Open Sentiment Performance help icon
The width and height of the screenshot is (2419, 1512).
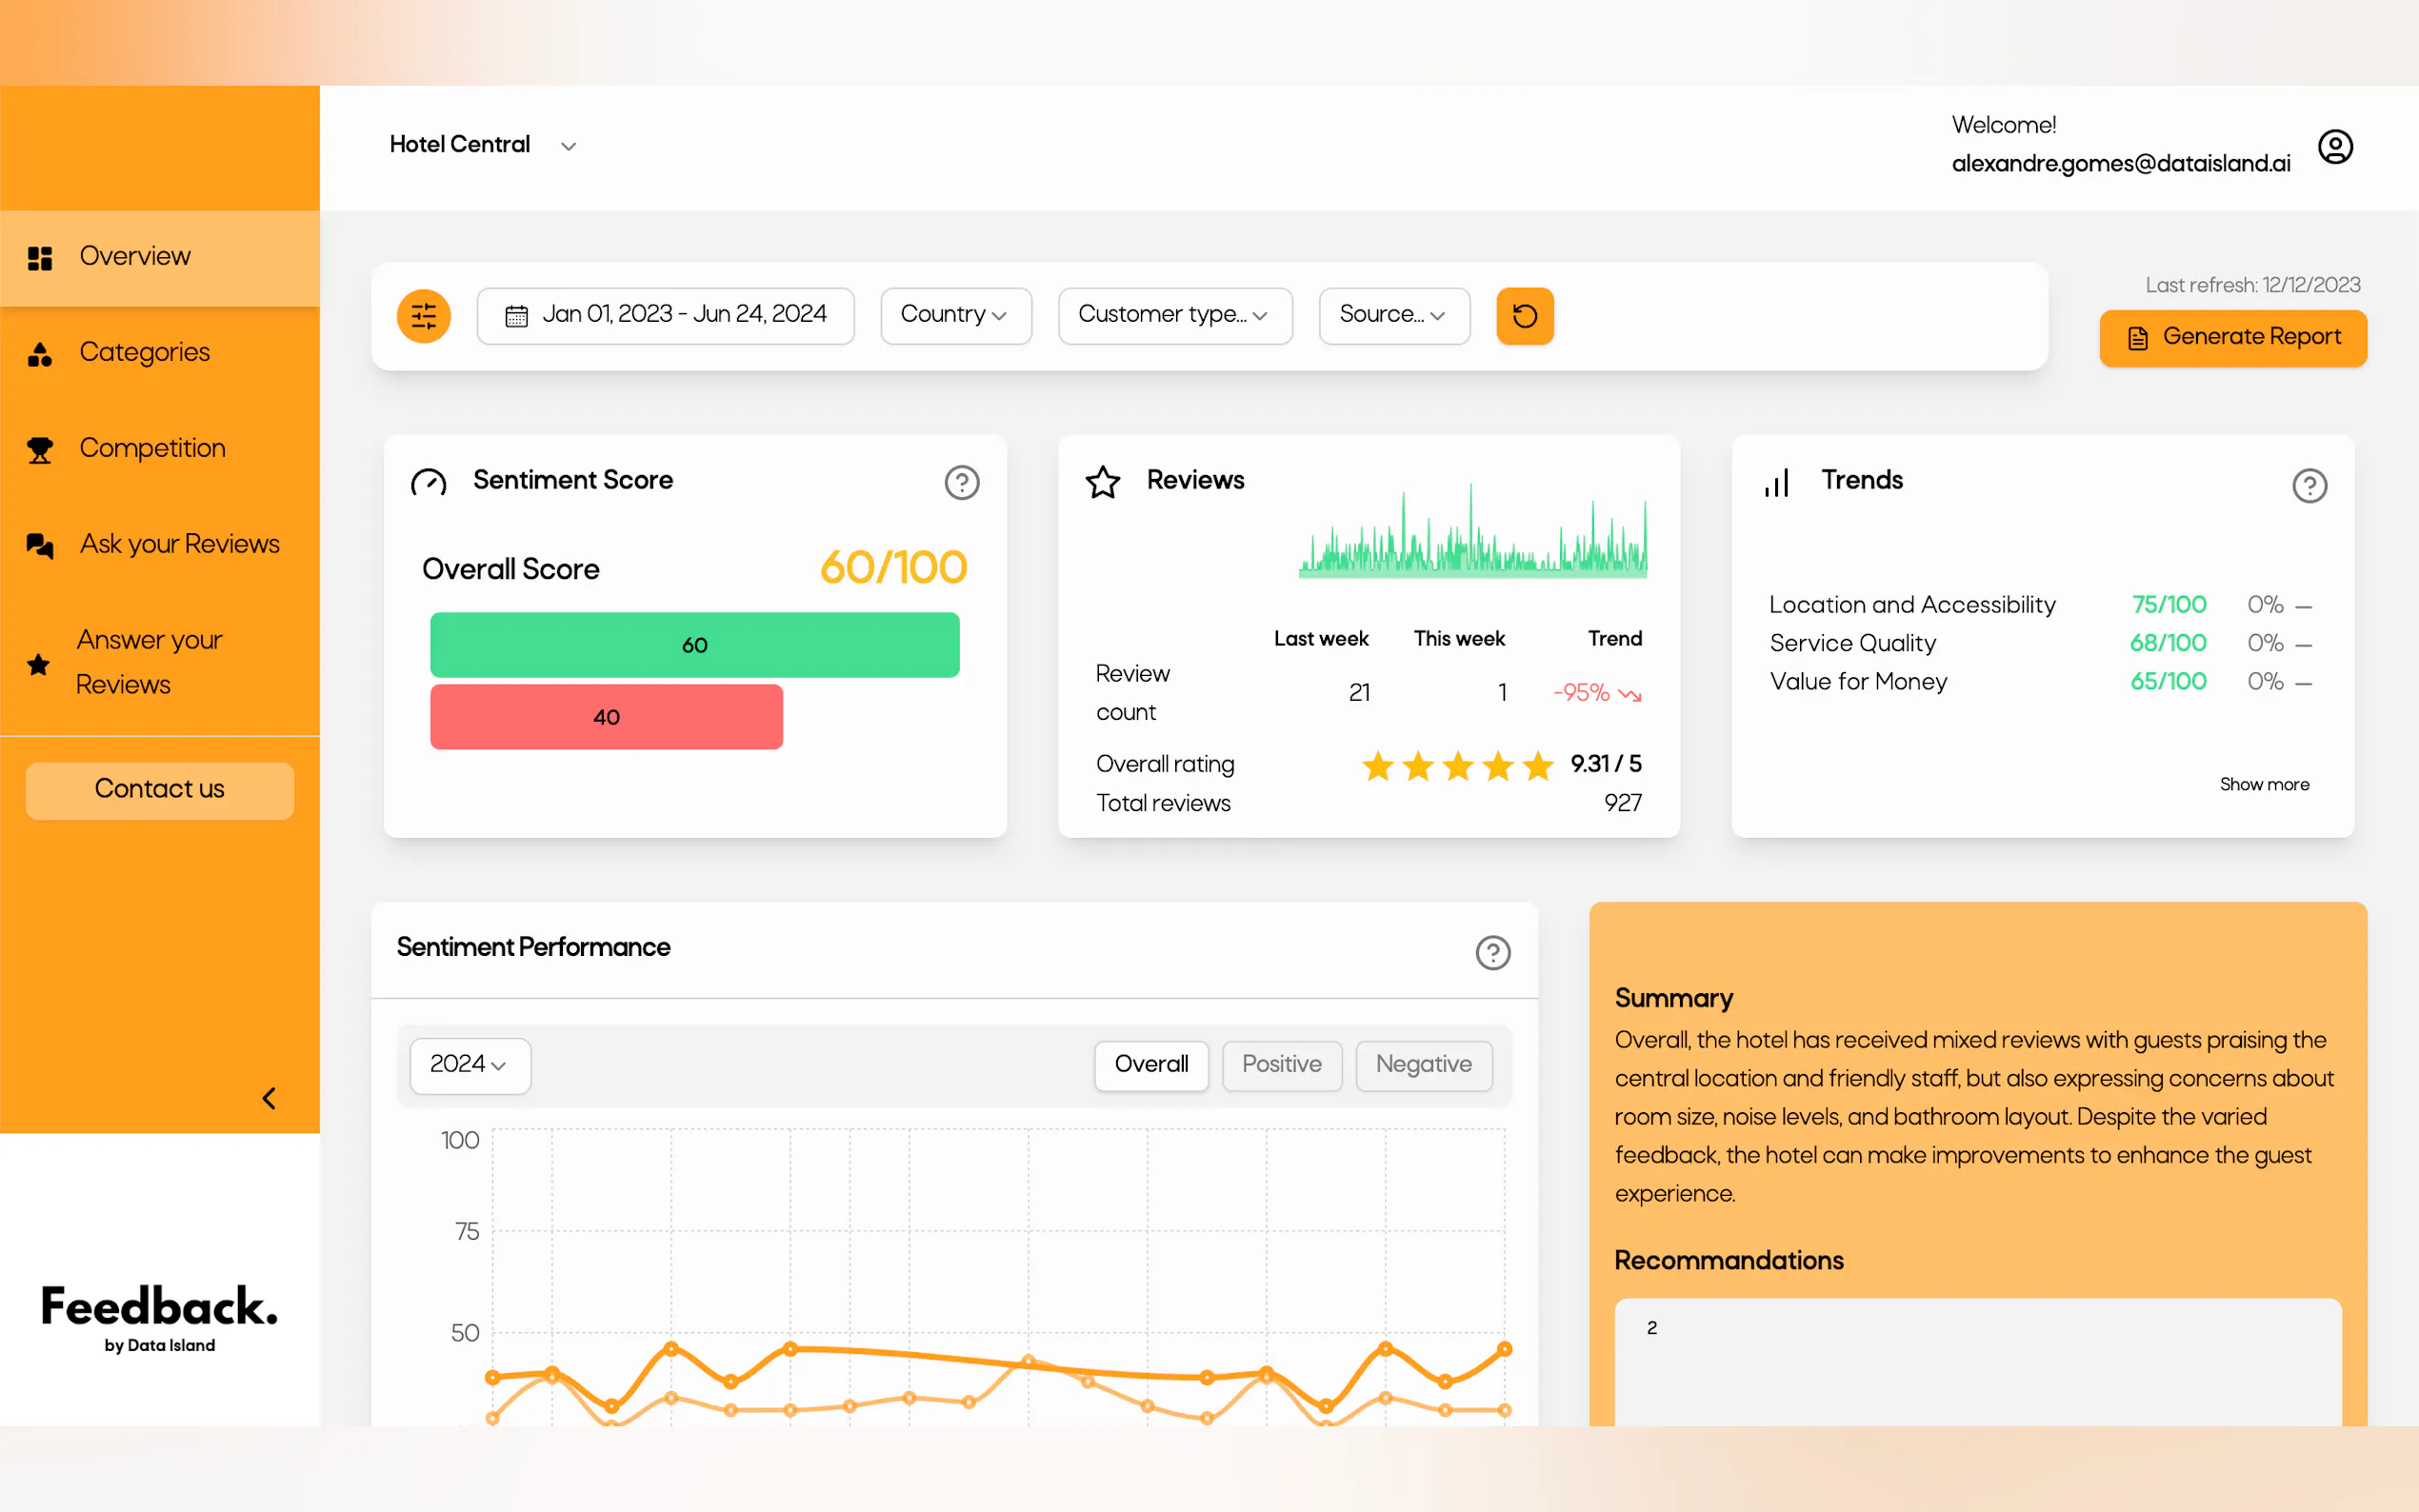tap(1492, 952)
